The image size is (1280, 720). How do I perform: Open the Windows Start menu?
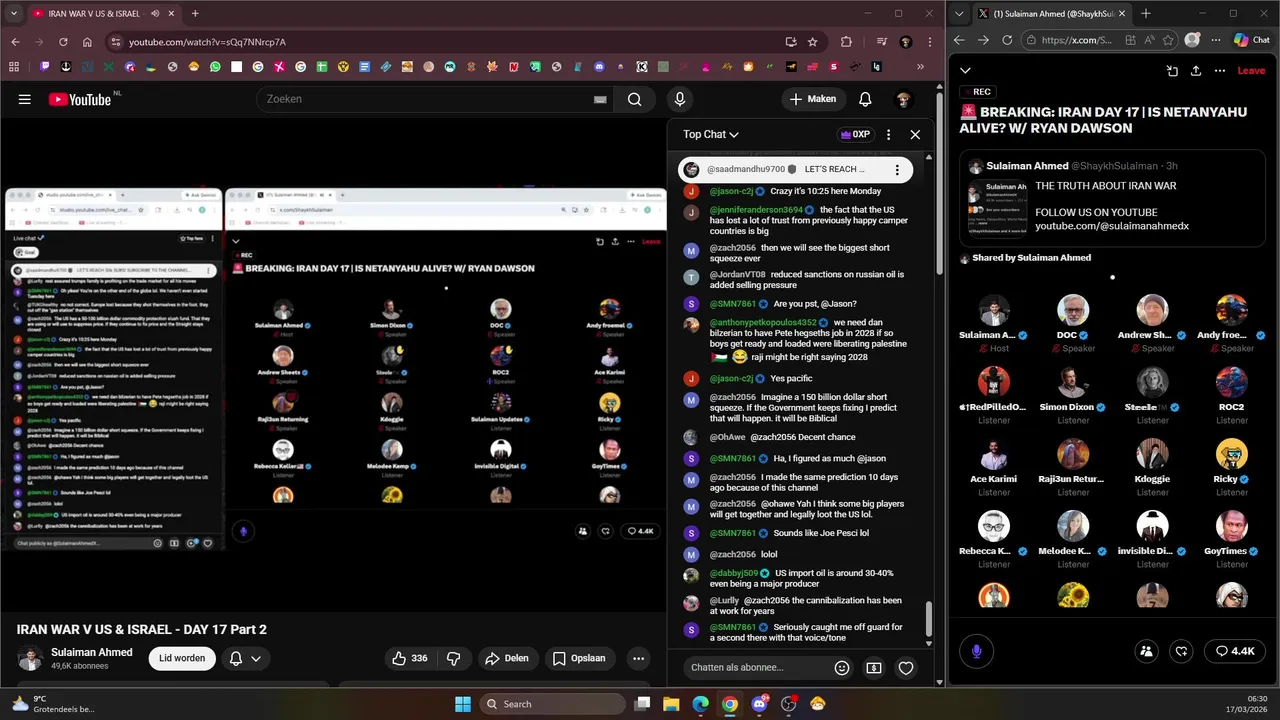pyautogui.click(x=462, y=704)
